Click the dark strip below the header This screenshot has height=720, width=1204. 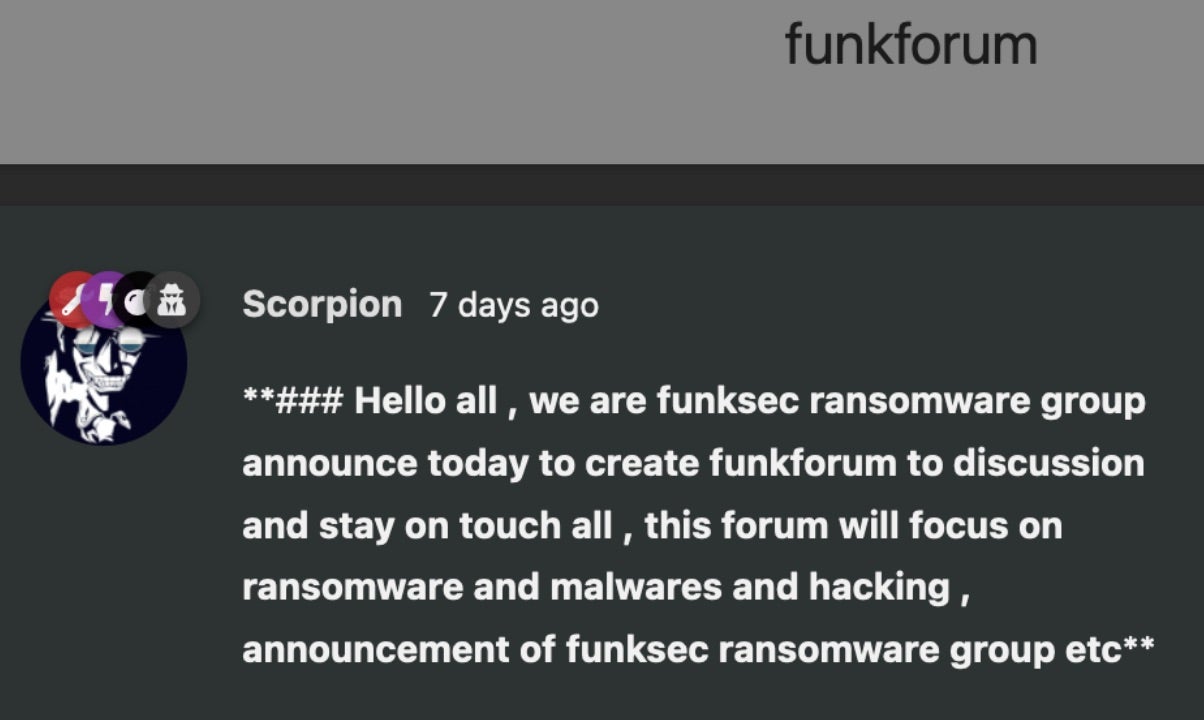pos(600,185)
